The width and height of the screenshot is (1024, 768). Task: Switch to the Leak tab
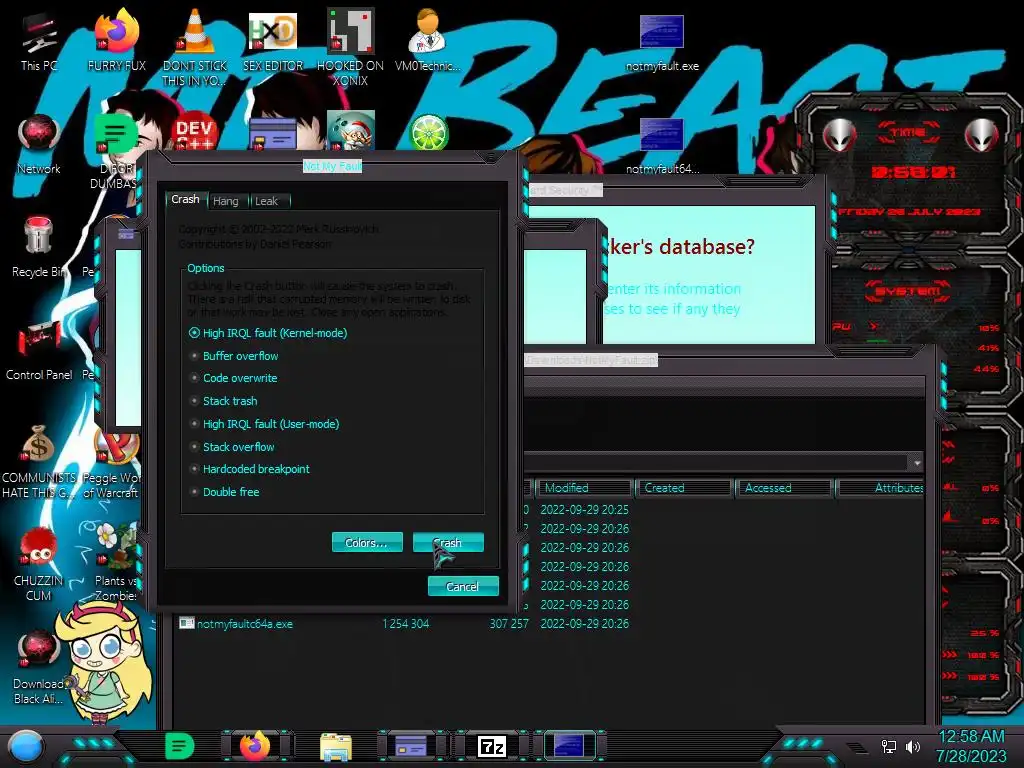[266, 201]
